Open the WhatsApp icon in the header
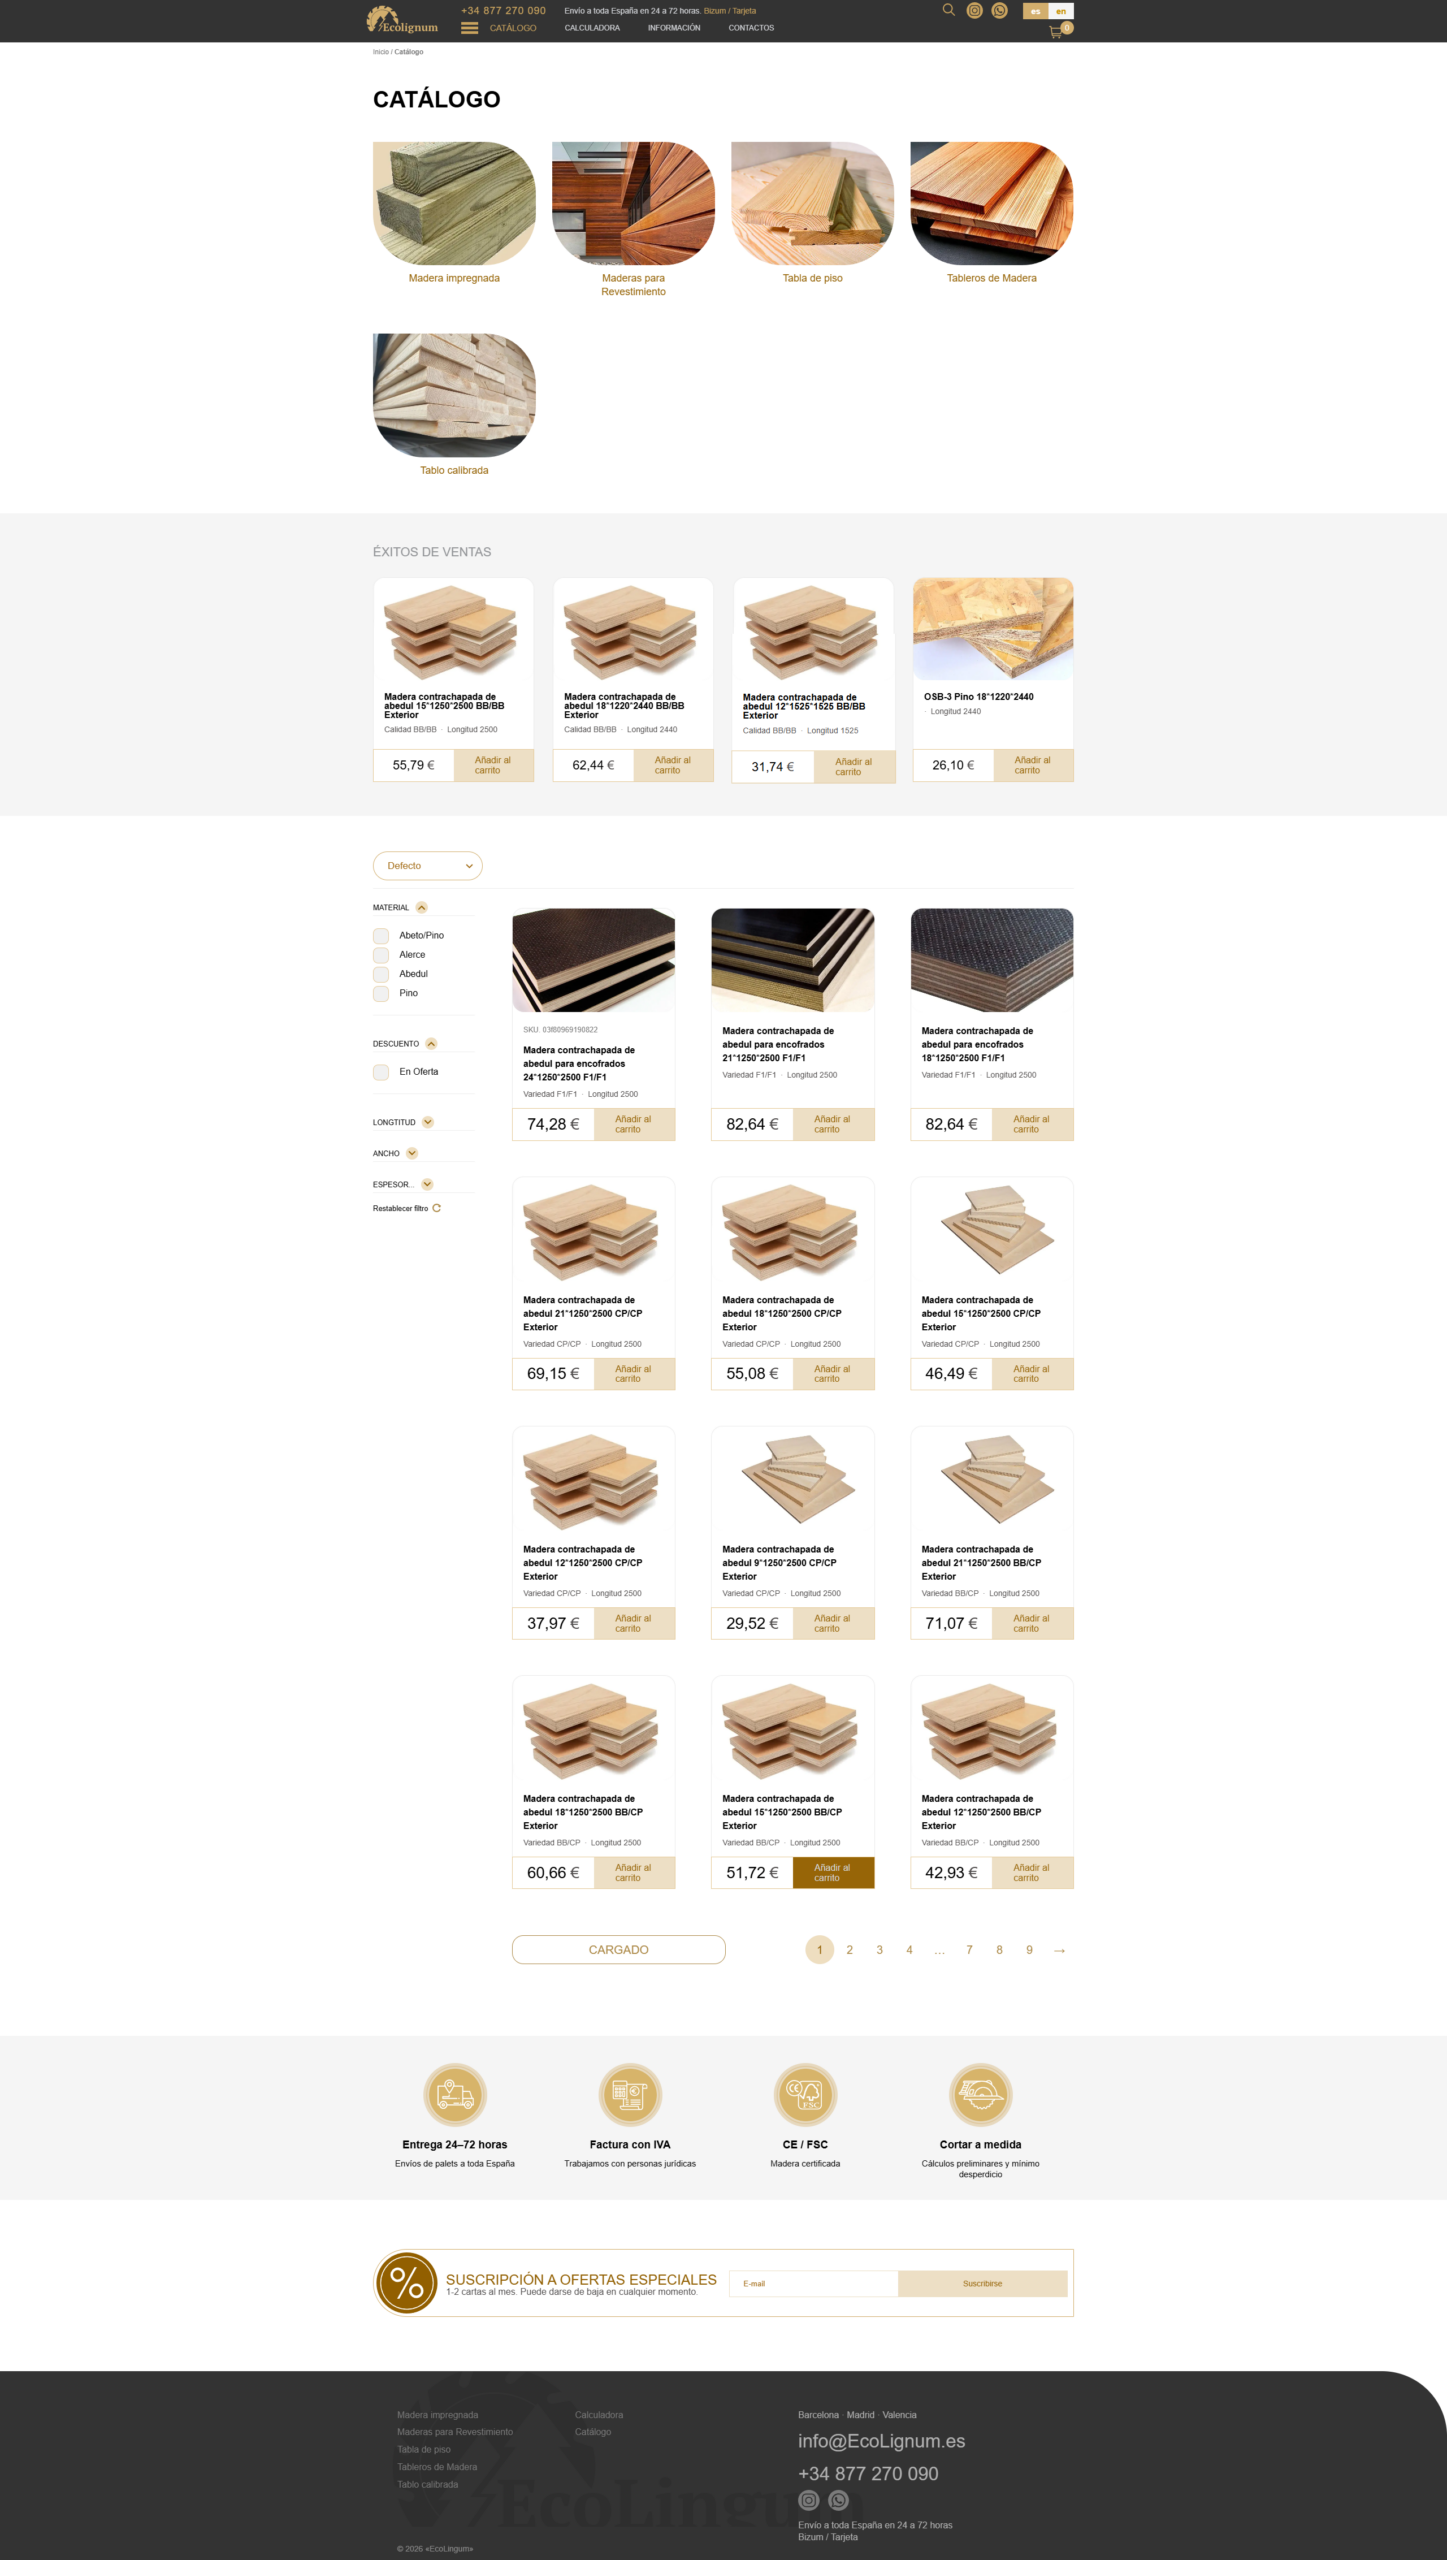 click(999, 11)
